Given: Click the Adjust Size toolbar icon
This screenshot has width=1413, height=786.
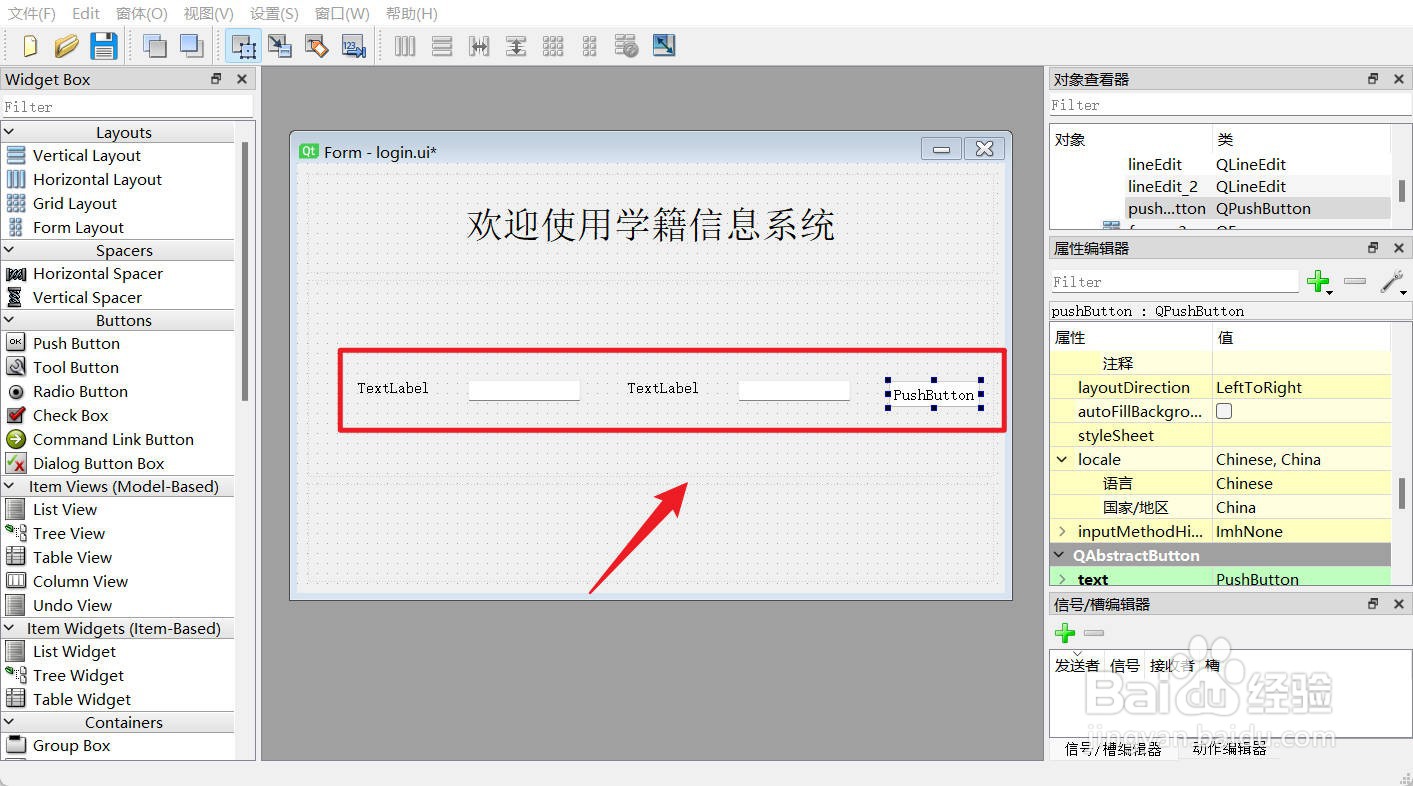Looking at the screenshot, I should pyautogui.click(x=664, y=45).
